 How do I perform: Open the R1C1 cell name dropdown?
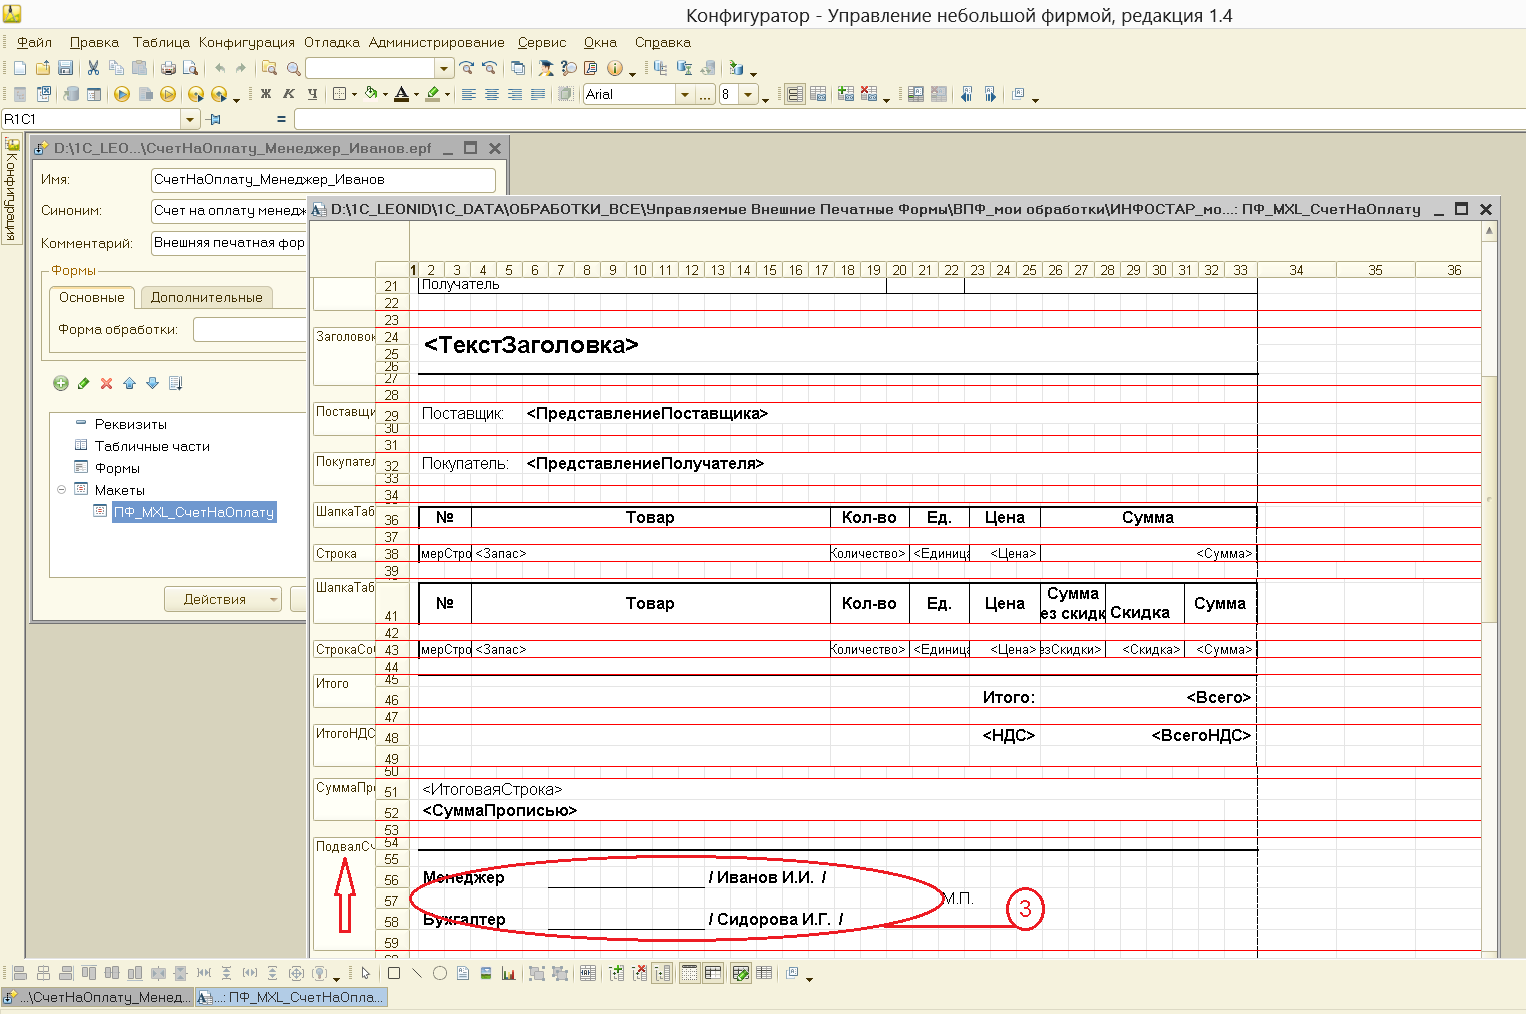click(x=190, y=119)
